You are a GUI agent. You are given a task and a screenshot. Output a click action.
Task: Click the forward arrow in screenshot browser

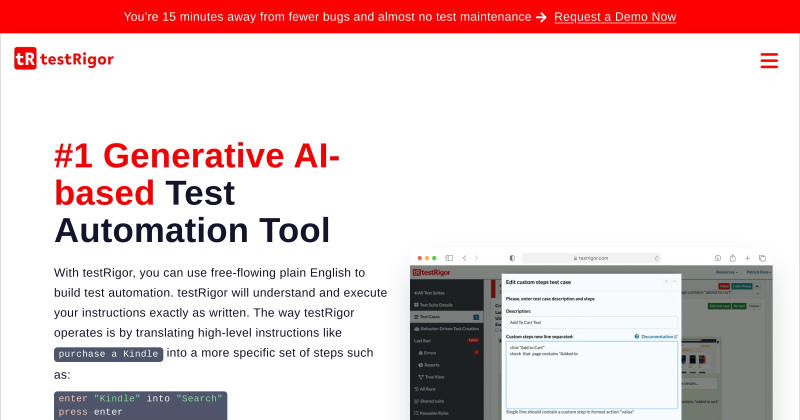click(x=477, y=258)
